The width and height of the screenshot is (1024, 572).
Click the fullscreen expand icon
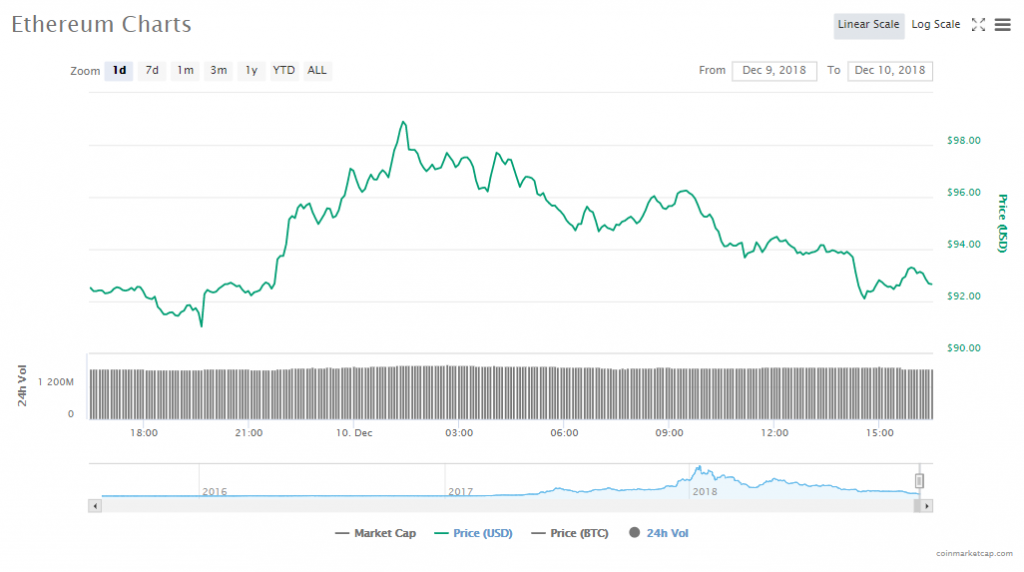pos(978,25)
